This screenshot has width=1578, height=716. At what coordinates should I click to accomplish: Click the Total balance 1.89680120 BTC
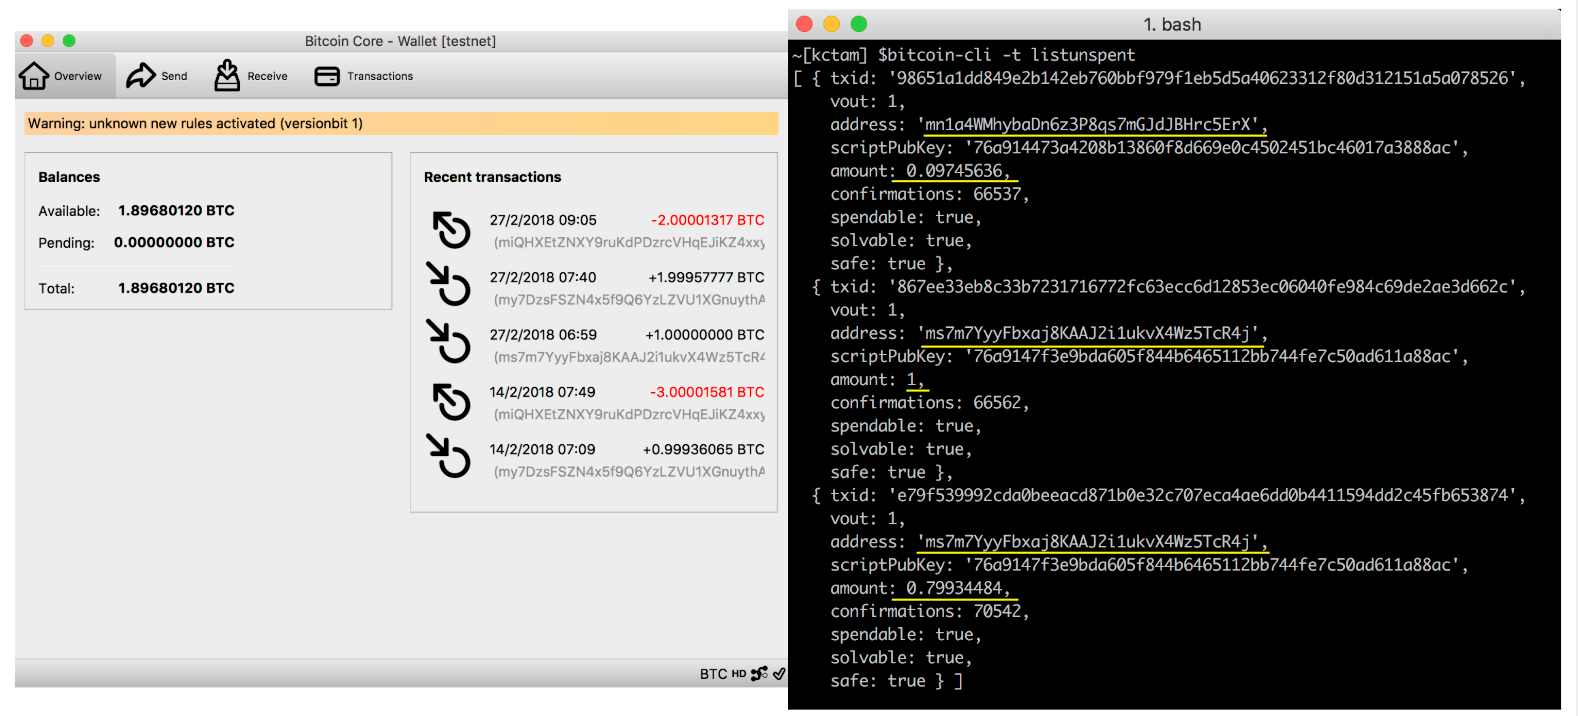(x=176, y=288)
